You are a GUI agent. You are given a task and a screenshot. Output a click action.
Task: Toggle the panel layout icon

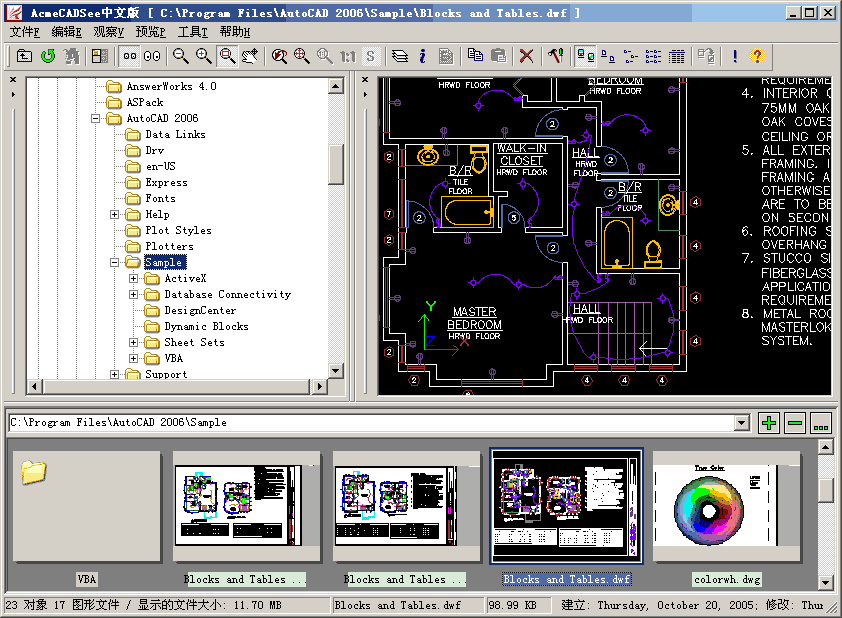point(100,56)
